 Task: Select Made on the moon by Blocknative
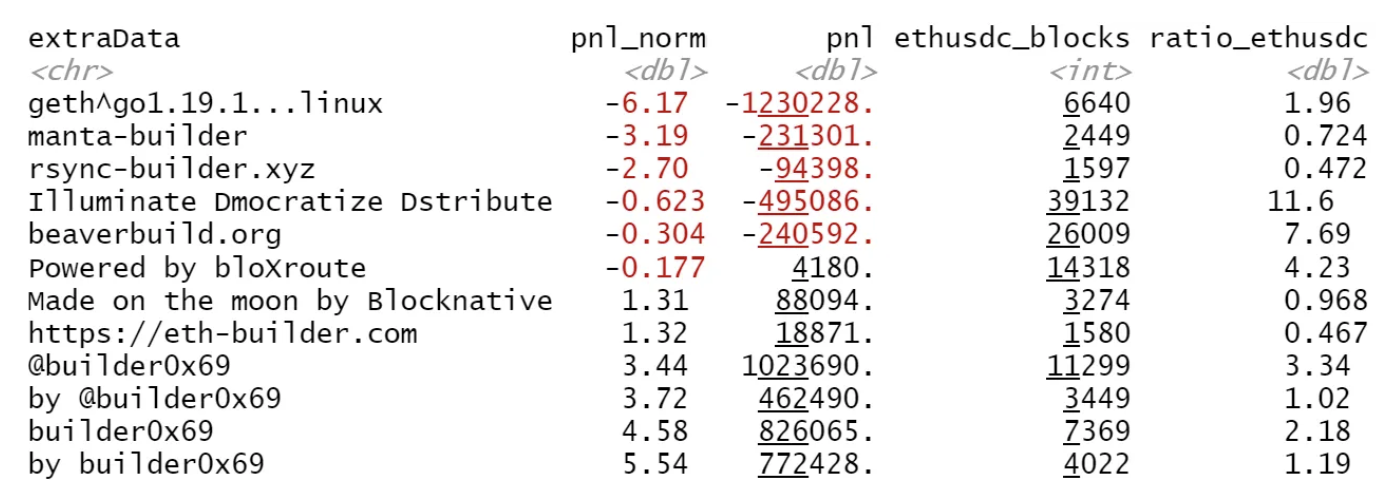pyautogui.click(x=290, y=300)
